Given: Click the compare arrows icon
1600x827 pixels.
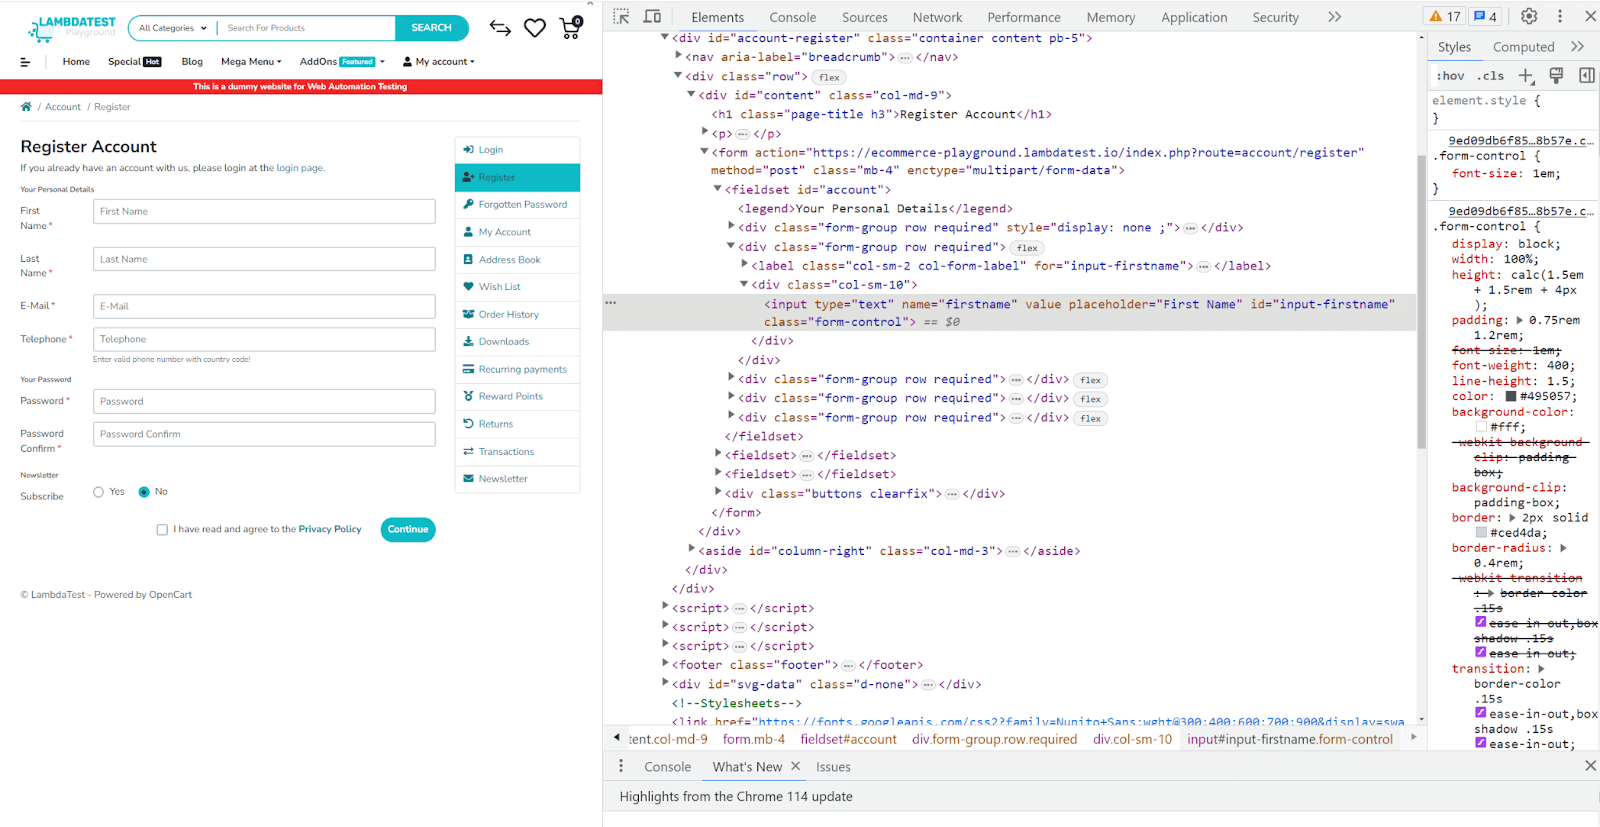Looking at the screenshot, I should [500, 28].
